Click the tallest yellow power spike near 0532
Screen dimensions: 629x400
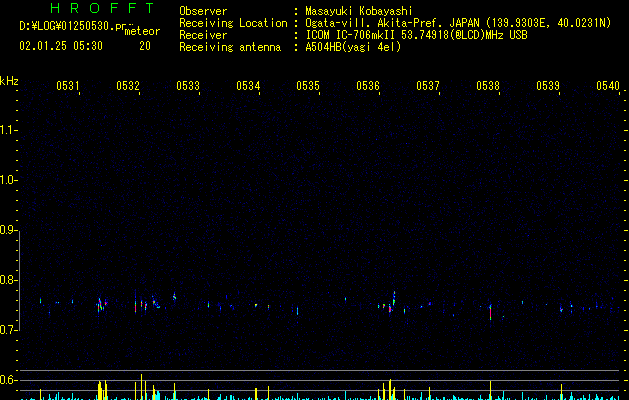(x=141, y=387)
